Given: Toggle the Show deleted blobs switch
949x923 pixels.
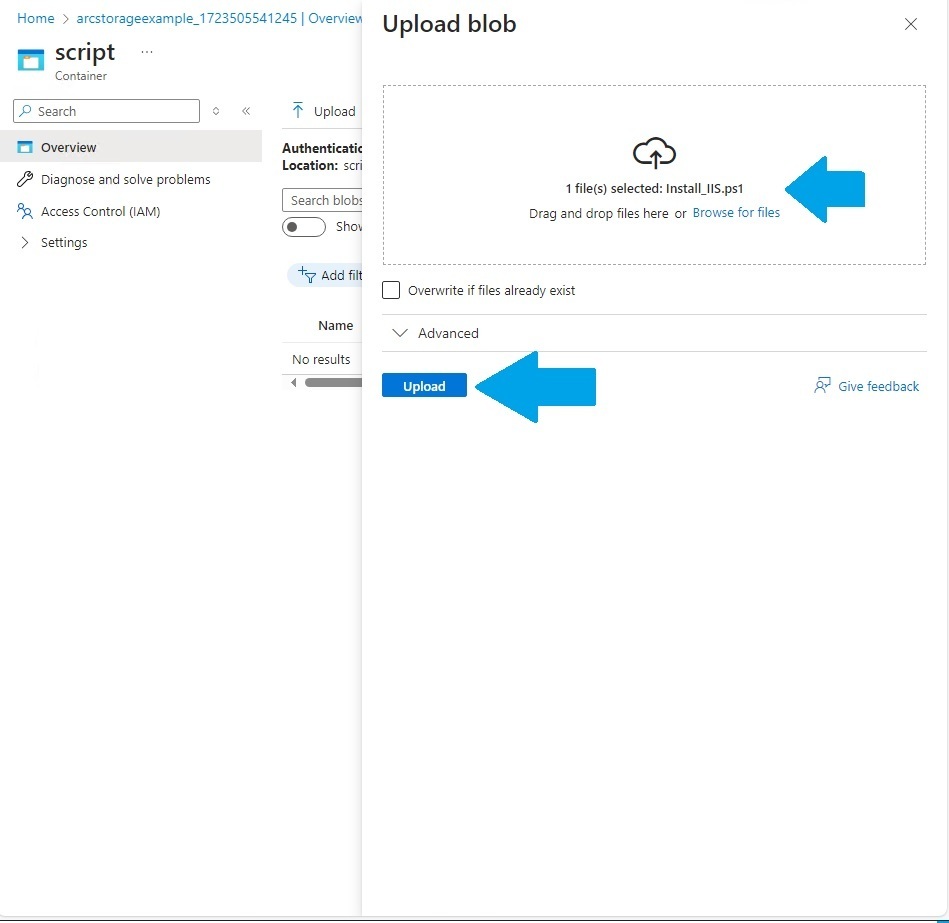Looking at the screenshot, I should (304, 227).
